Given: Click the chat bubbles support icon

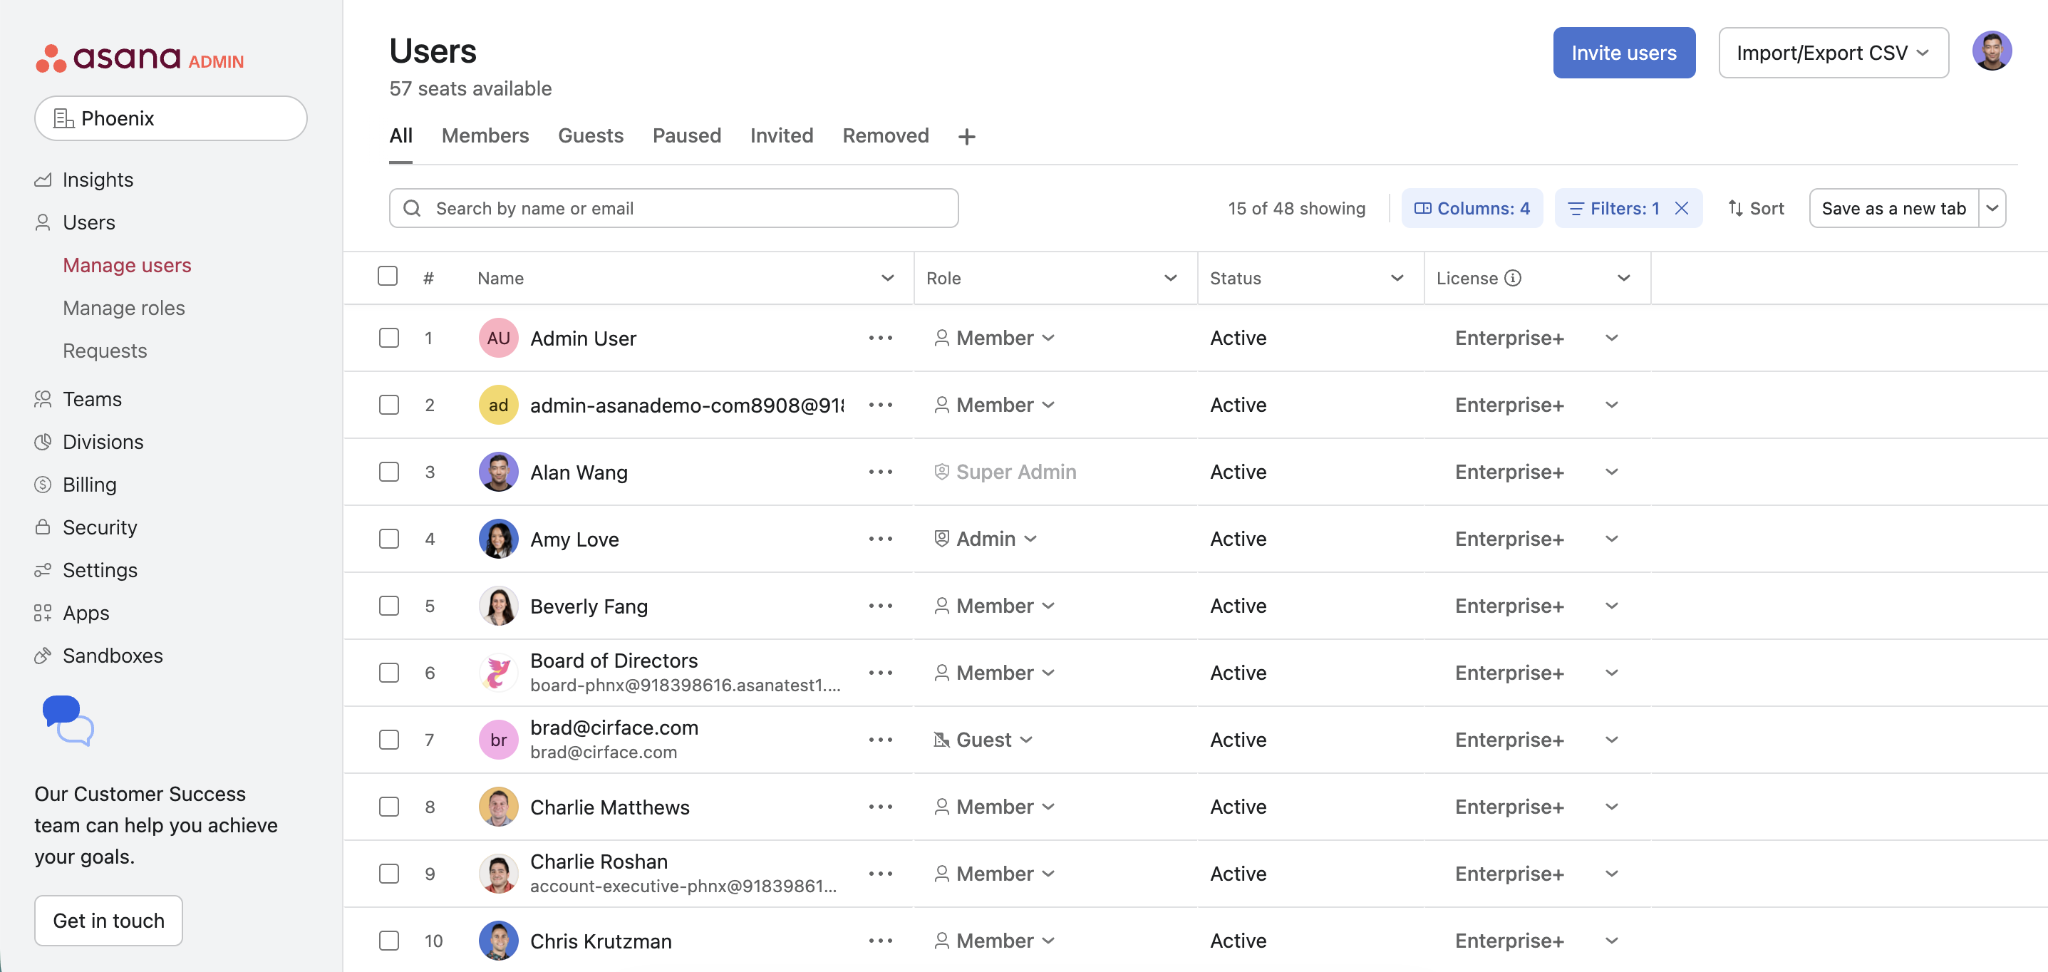Looking at the screenshot, I should point(68,720).
